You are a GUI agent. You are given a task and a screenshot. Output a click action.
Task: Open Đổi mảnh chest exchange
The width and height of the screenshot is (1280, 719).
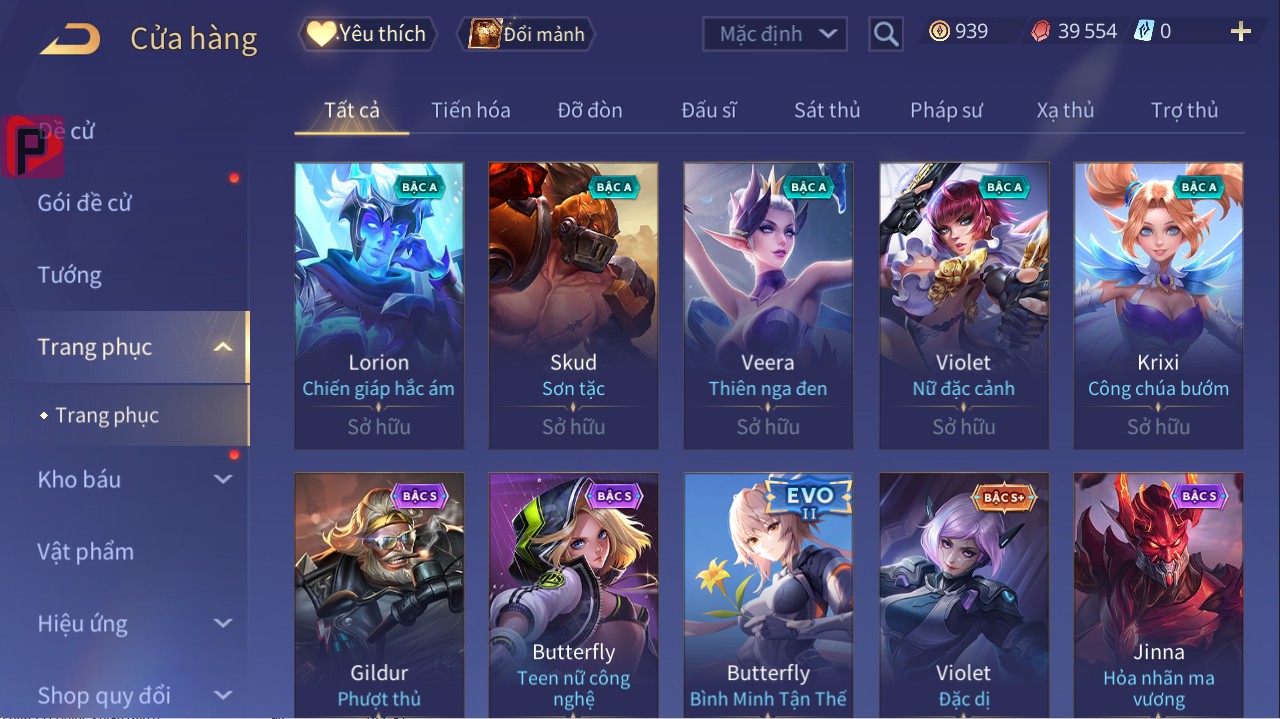click(526, 34)
